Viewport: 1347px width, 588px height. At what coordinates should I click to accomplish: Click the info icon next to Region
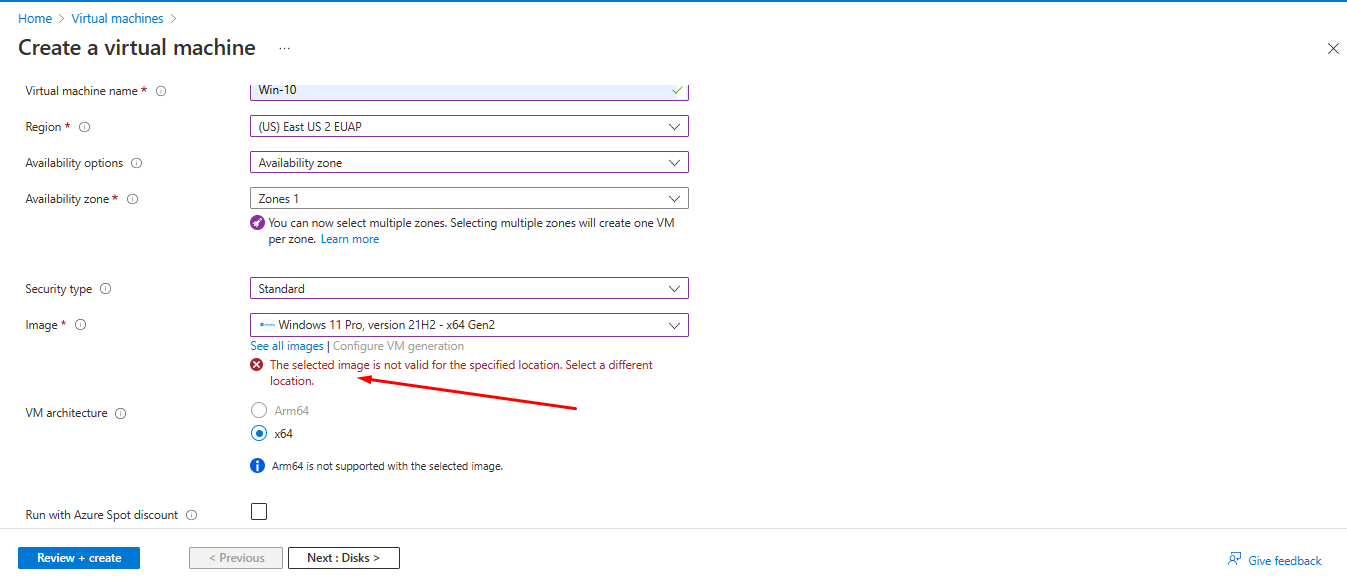83,127
